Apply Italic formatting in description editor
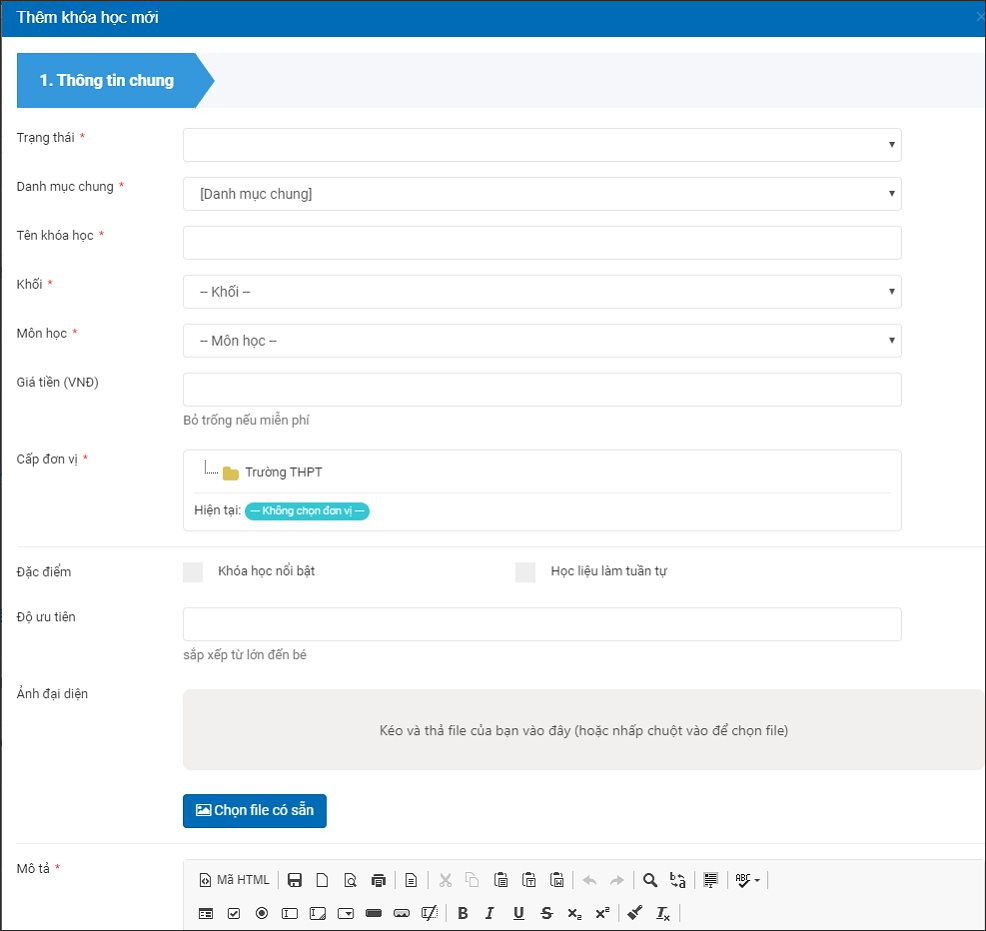This screenshot has height=931, width=986. tap(490, 913)
